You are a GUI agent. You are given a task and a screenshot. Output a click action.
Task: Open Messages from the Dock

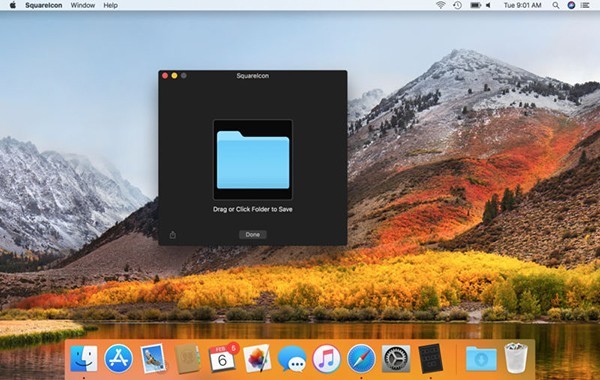[292, 359]
